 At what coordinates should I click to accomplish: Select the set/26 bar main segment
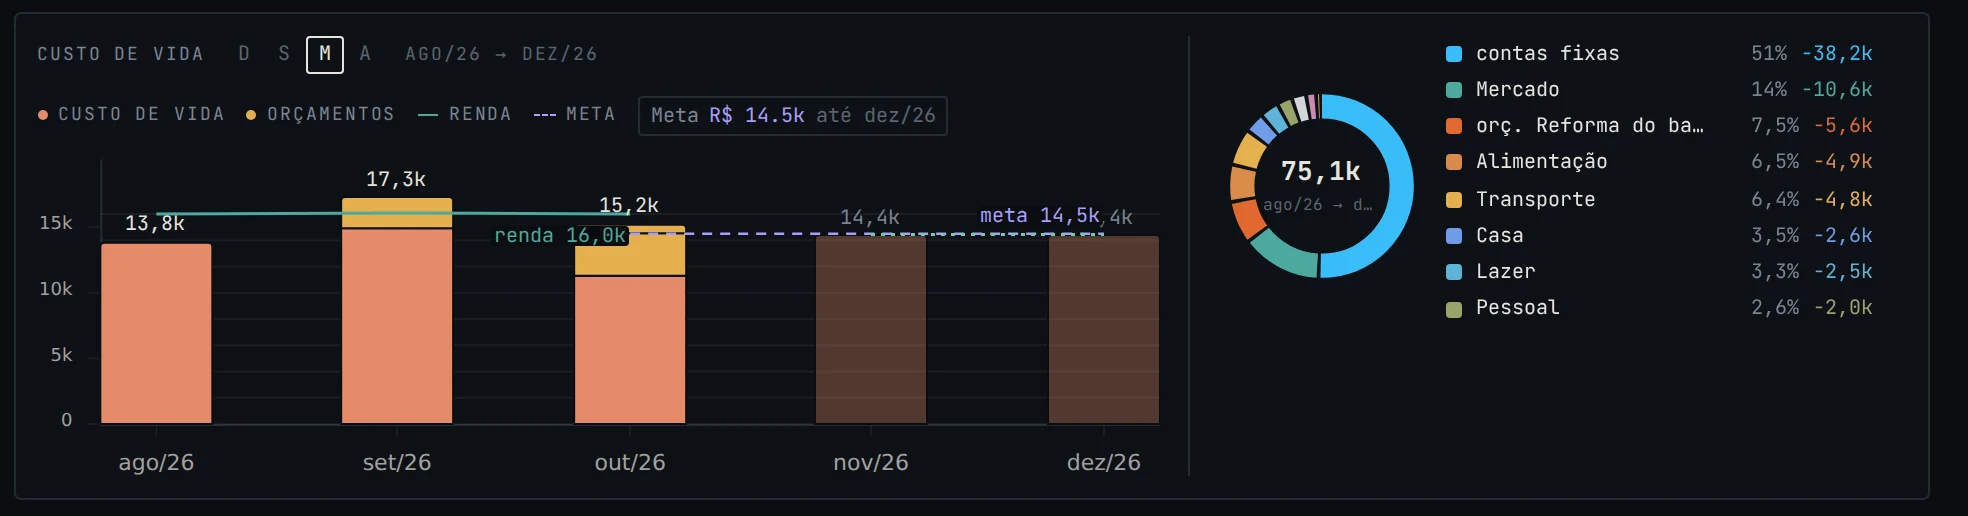[x=397, y=326]
